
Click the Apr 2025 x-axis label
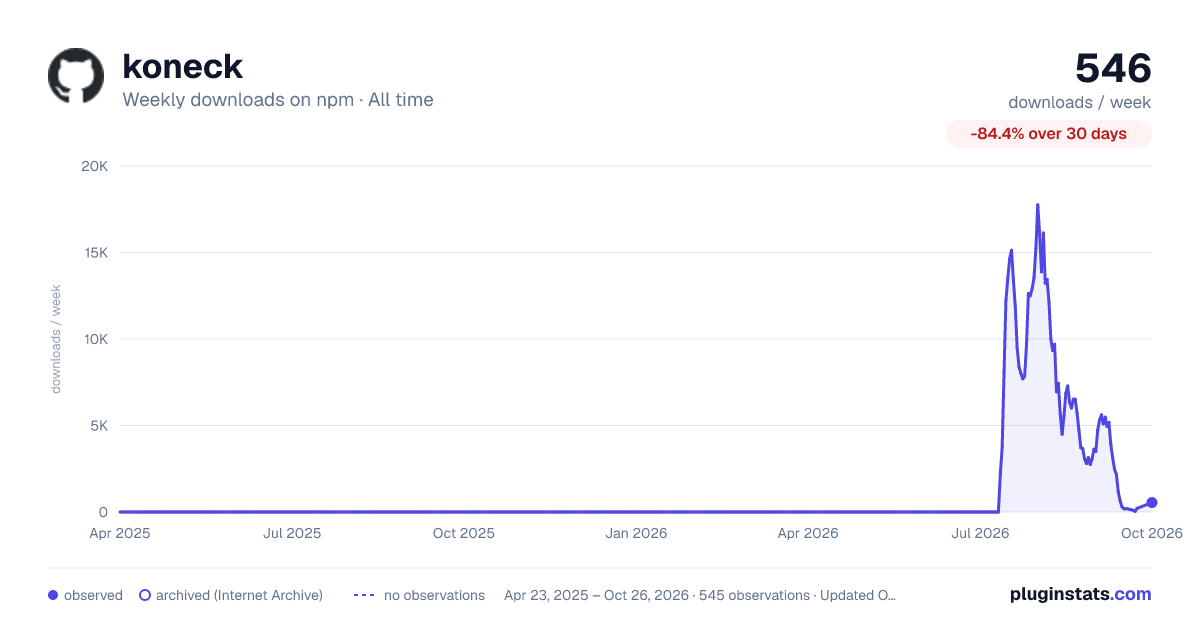(120, 533)
